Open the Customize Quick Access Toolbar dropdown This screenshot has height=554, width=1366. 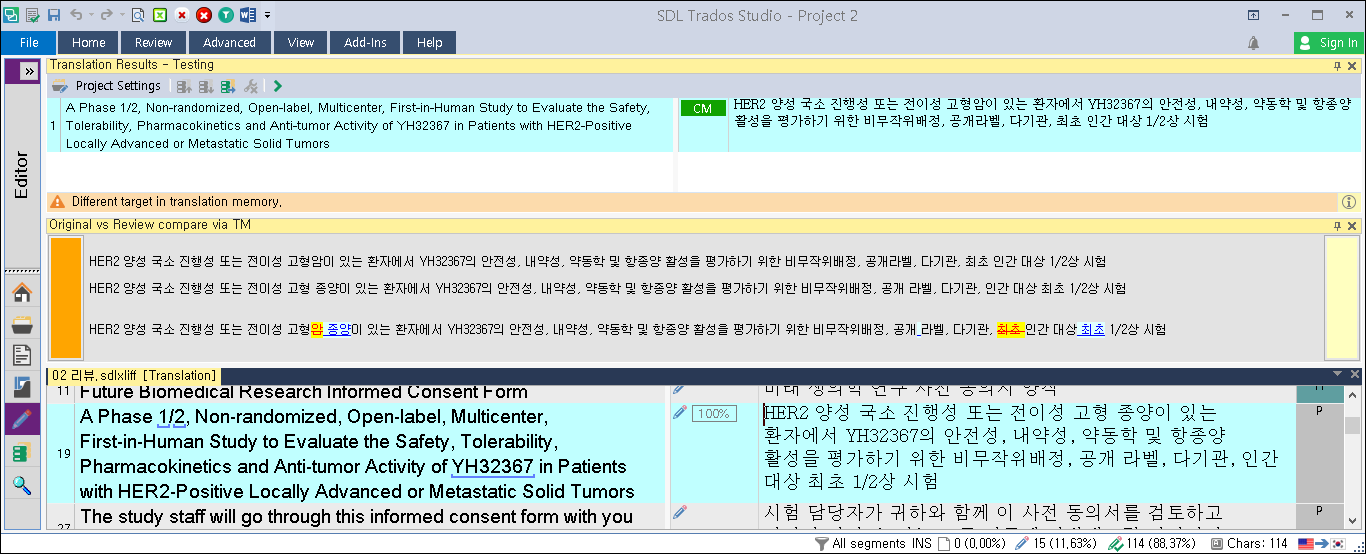click(268, 15)
